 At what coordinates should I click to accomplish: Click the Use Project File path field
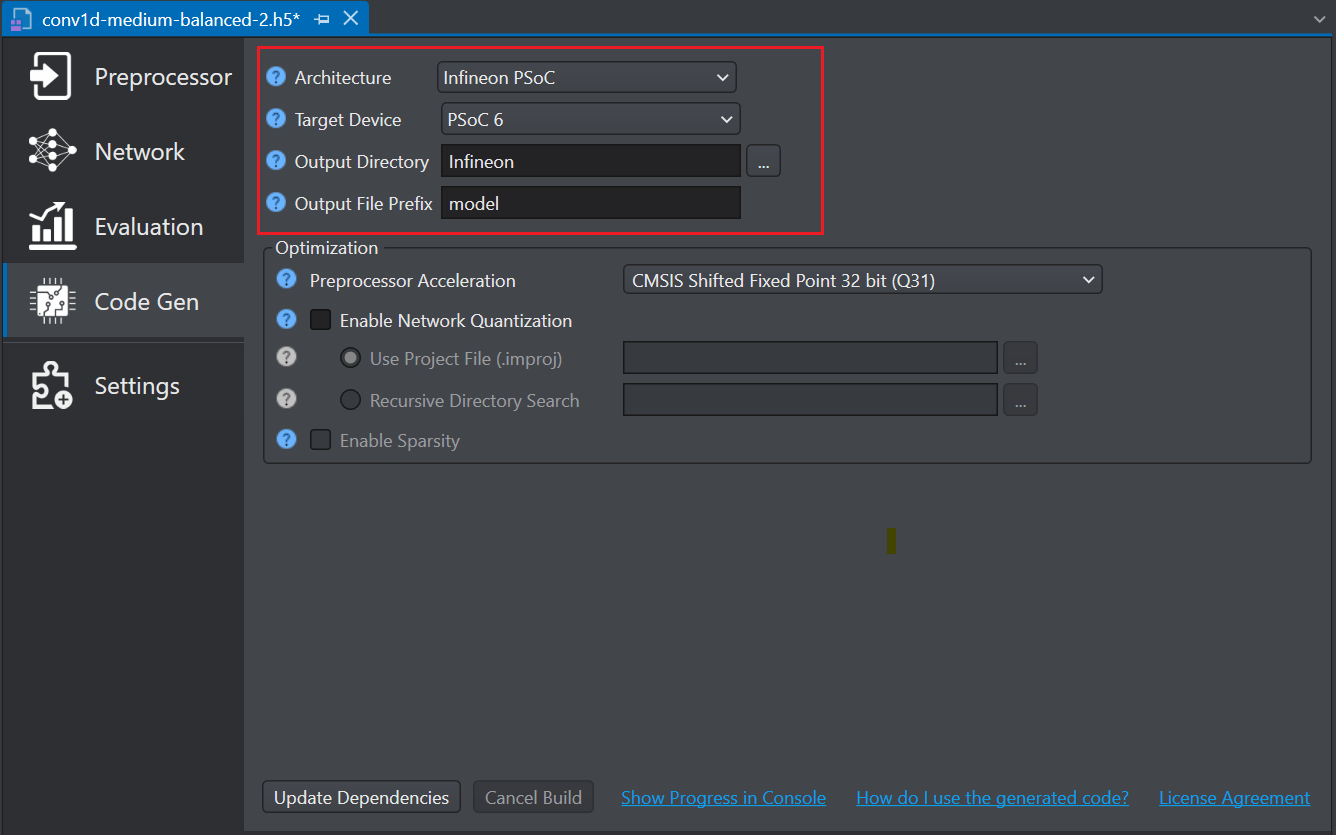[x=810, y=358]
